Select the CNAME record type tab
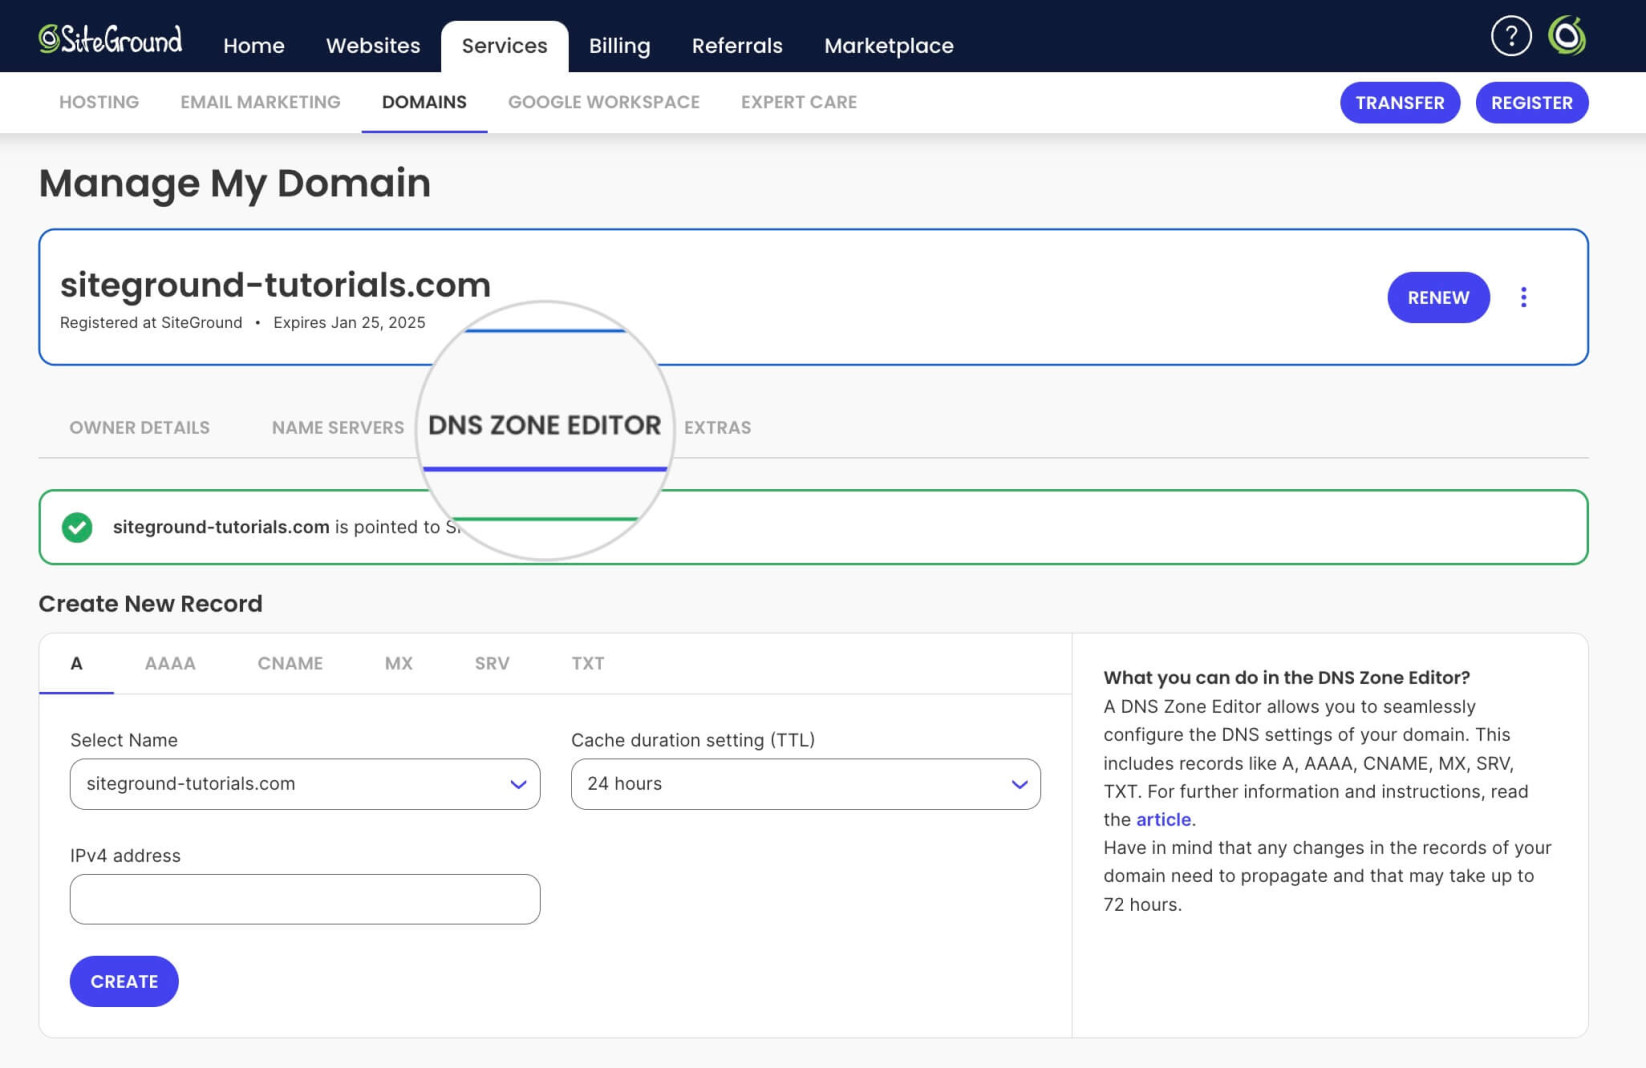Viewport: 1646px width, 1068px height. (290, 664)
